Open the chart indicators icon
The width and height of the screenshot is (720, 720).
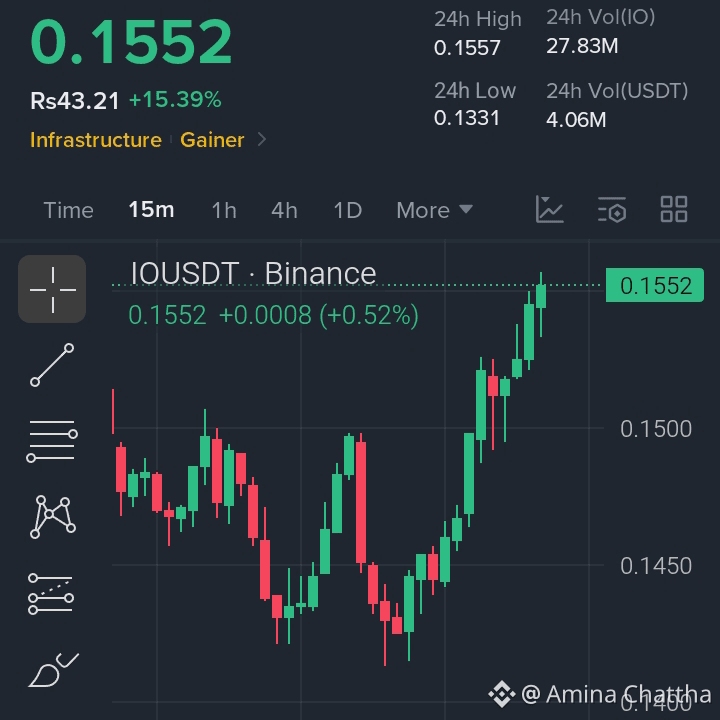point(549,209)
